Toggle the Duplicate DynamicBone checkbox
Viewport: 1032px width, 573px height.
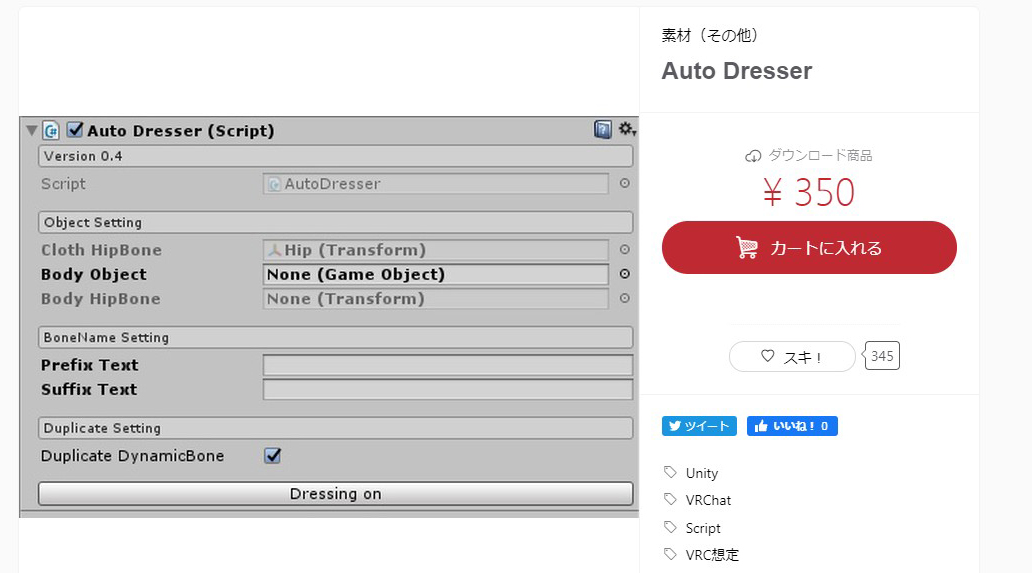(272, 455)
